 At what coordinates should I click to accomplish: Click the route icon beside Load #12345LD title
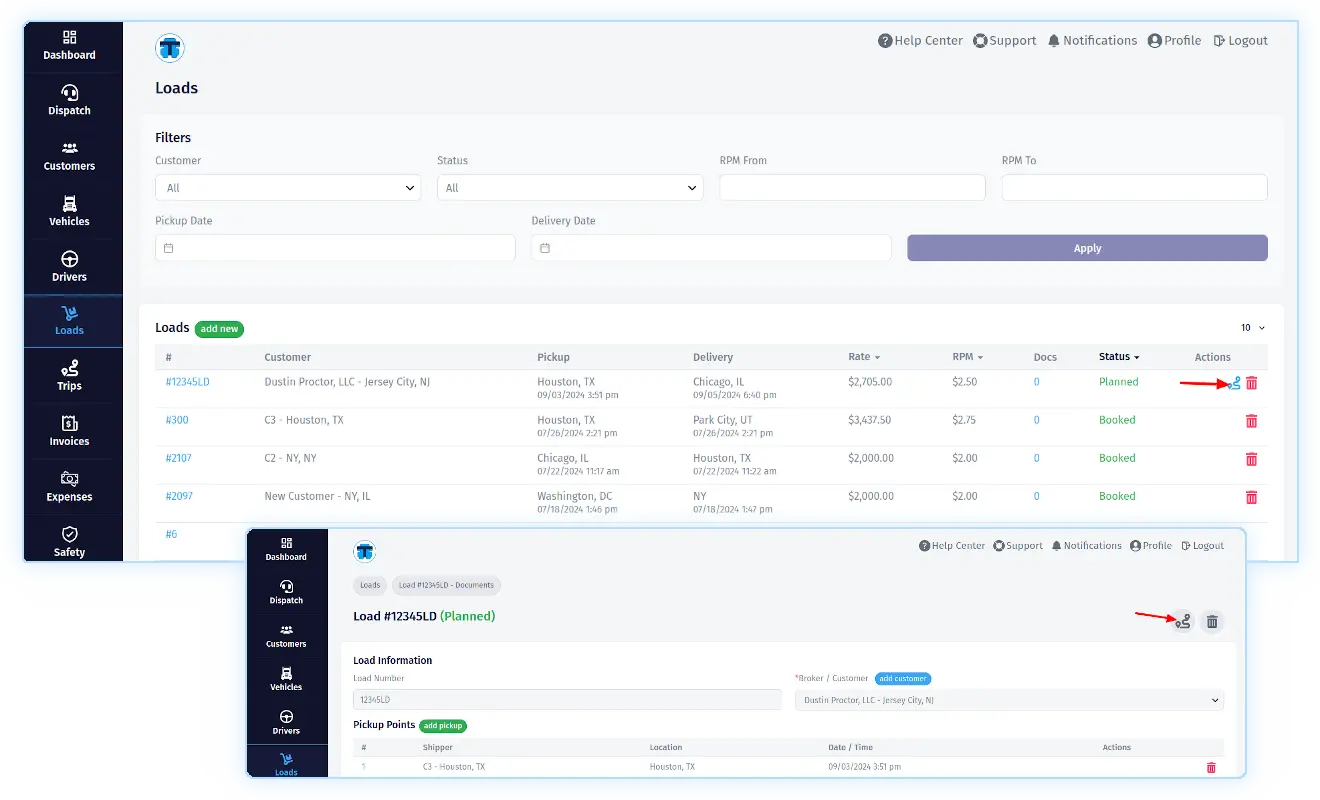point(1183,622)
